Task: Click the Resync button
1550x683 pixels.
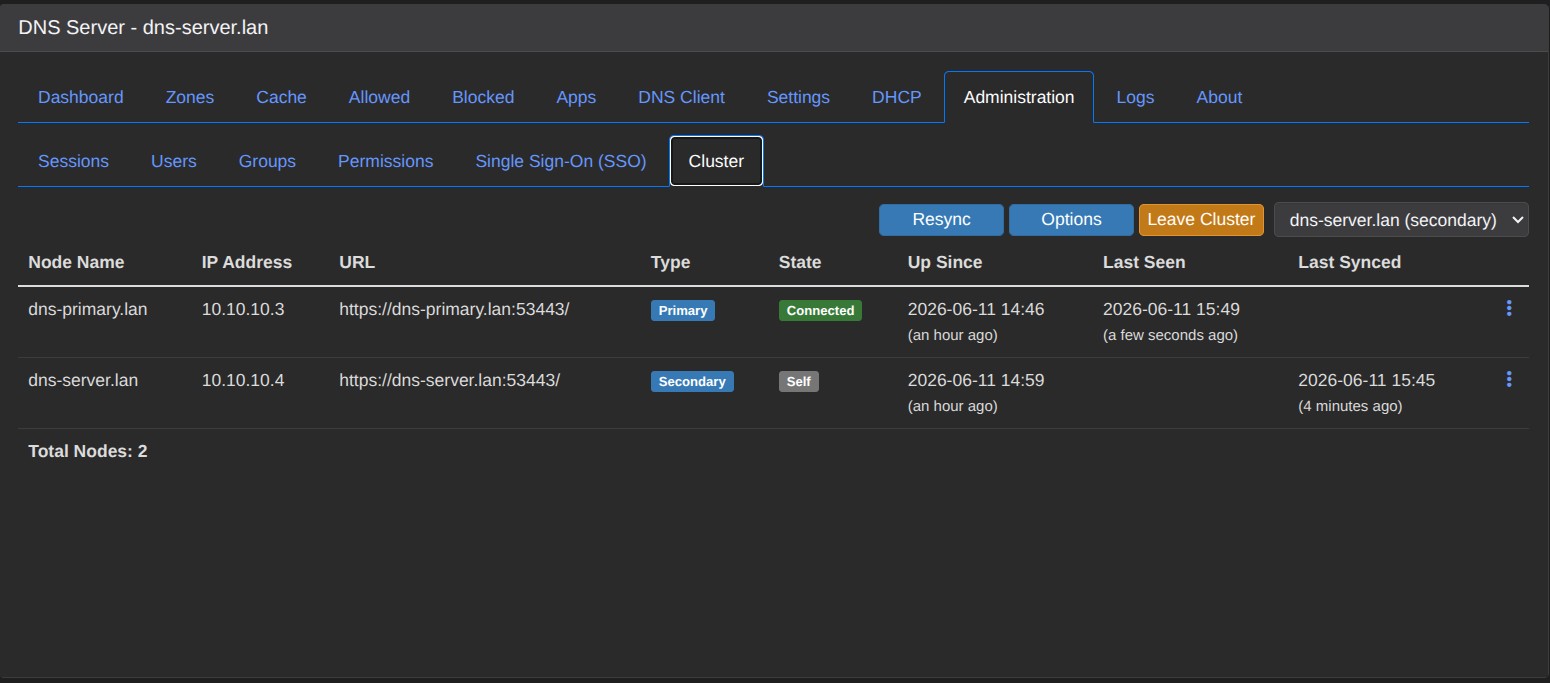Action: point(941,220)
